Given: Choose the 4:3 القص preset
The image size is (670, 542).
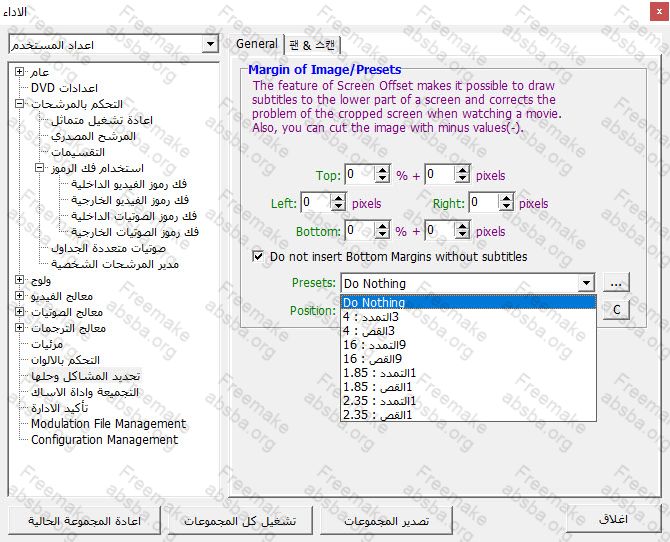Looking at the screenshot, I should coord(468,331).
